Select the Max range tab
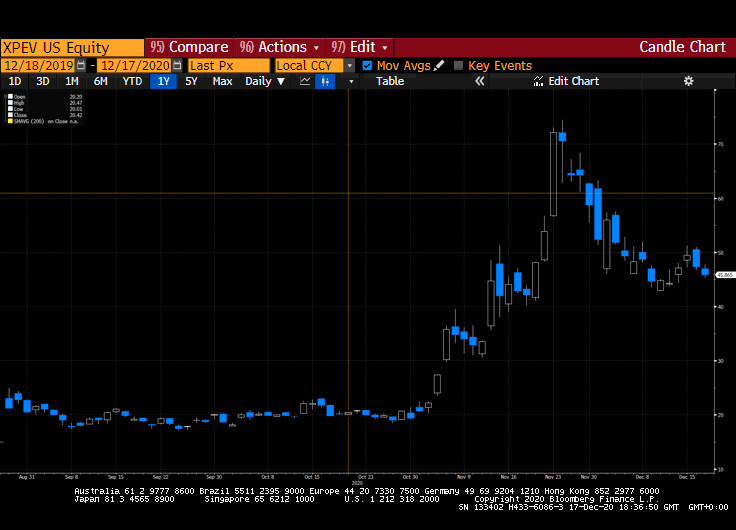The height and width of the screenshot is (530, 736). point(222,81)
